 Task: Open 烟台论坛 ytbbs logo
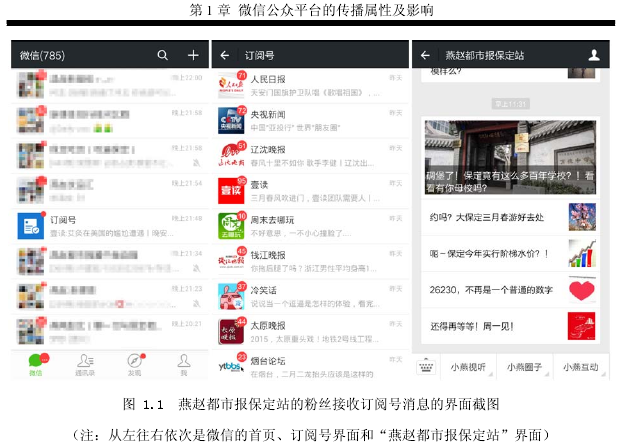[x=231, y=366]
